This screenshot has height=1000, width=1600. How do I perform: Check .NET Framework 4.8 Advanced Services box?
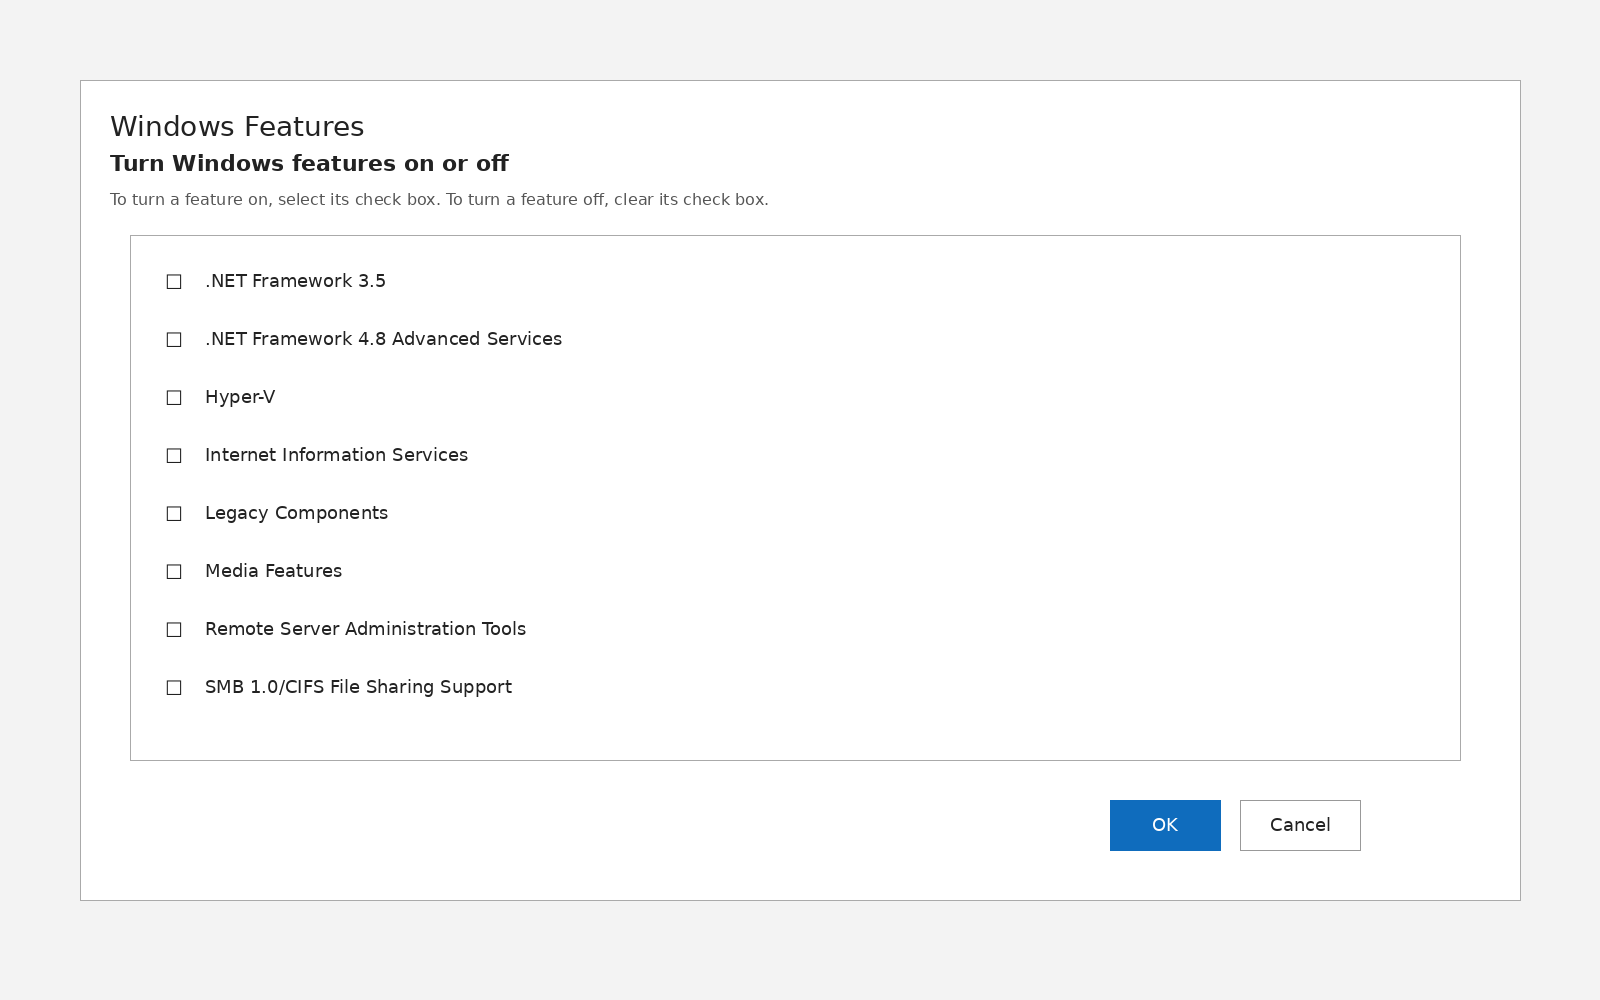[x=174, y=340]
